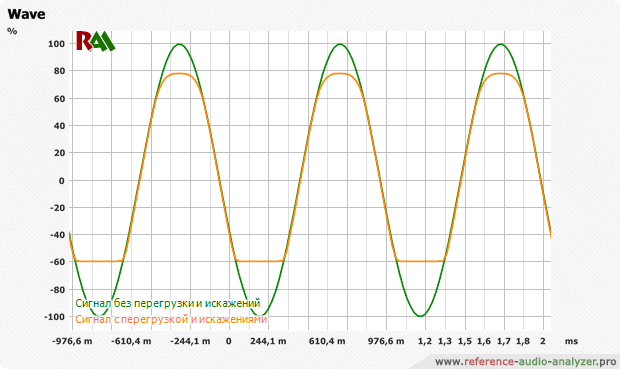The image size is (620, 369).
Task: Click the 20 label on the Y axis
Action: 59,153
